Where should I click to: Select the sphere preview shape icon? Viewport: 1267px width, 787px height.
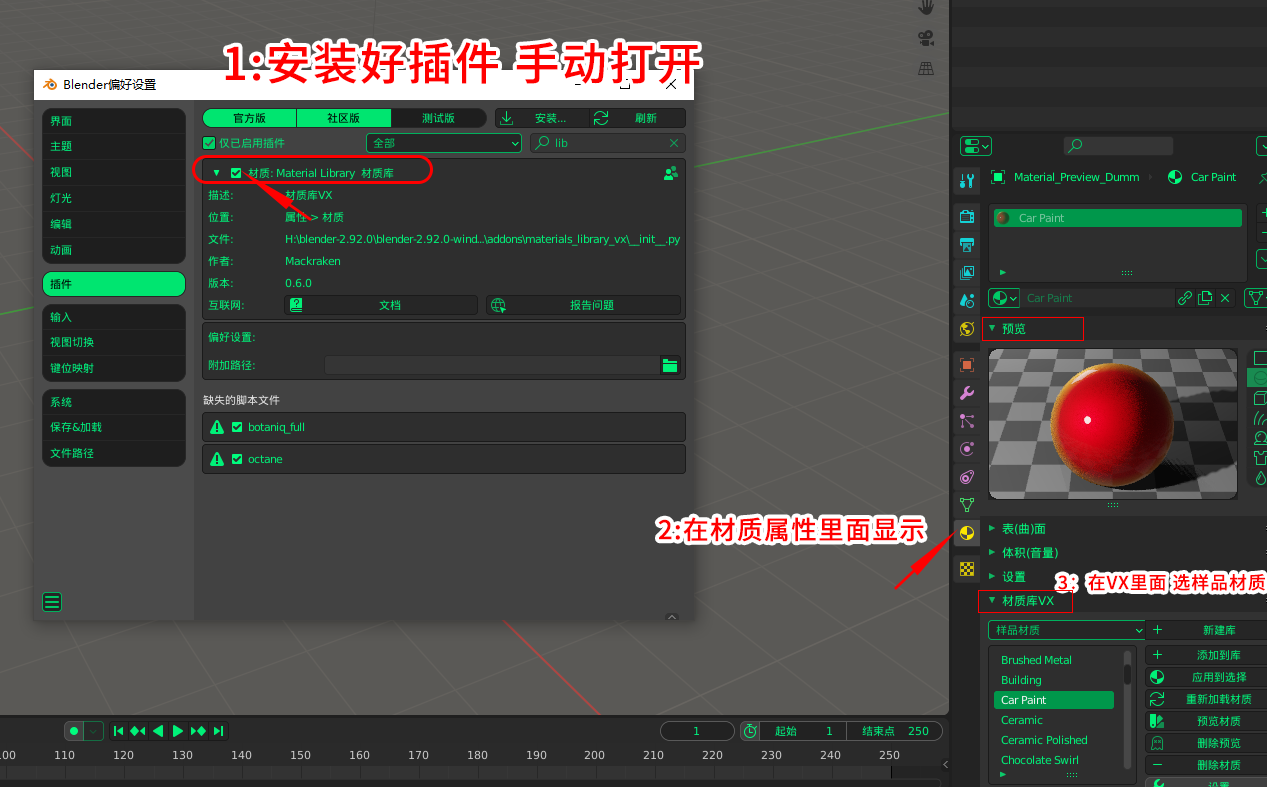(x=1259, y=378)
